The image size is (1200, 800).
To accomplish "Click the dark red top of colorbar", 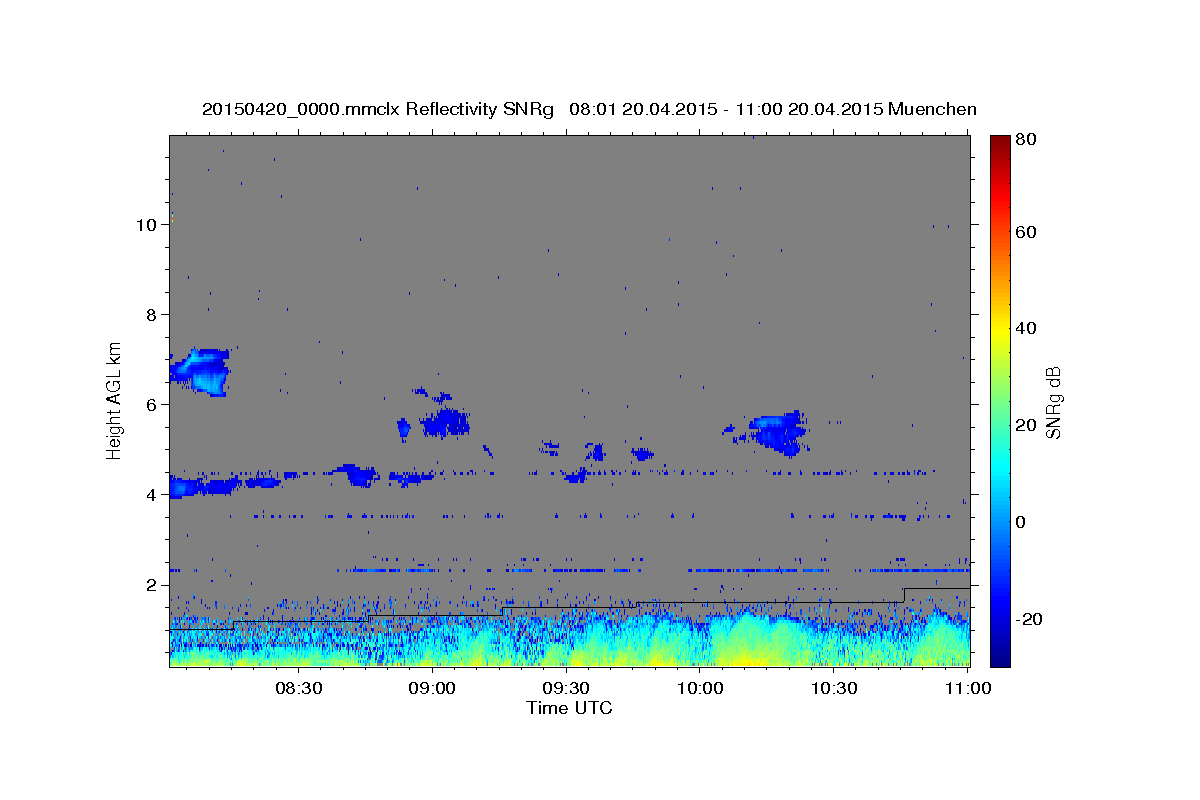I will coord(1000,145).
